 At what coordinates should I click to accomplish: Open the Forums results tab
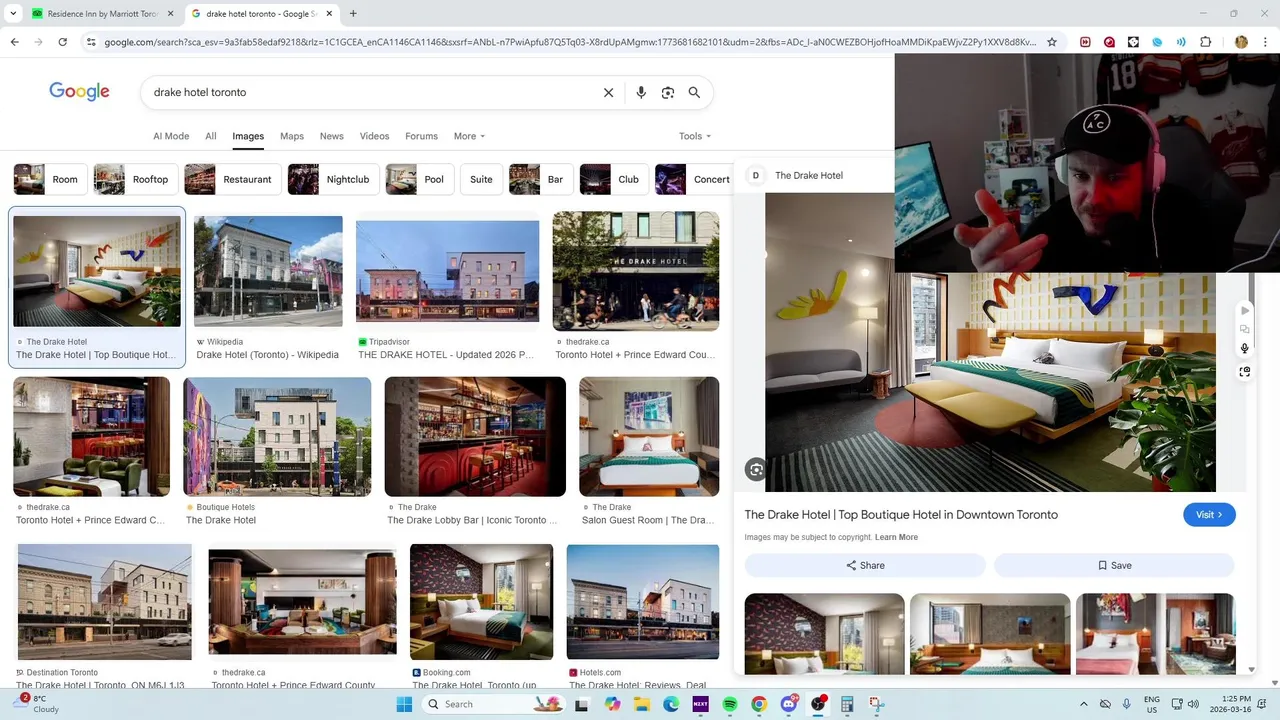tap(421, 136)
